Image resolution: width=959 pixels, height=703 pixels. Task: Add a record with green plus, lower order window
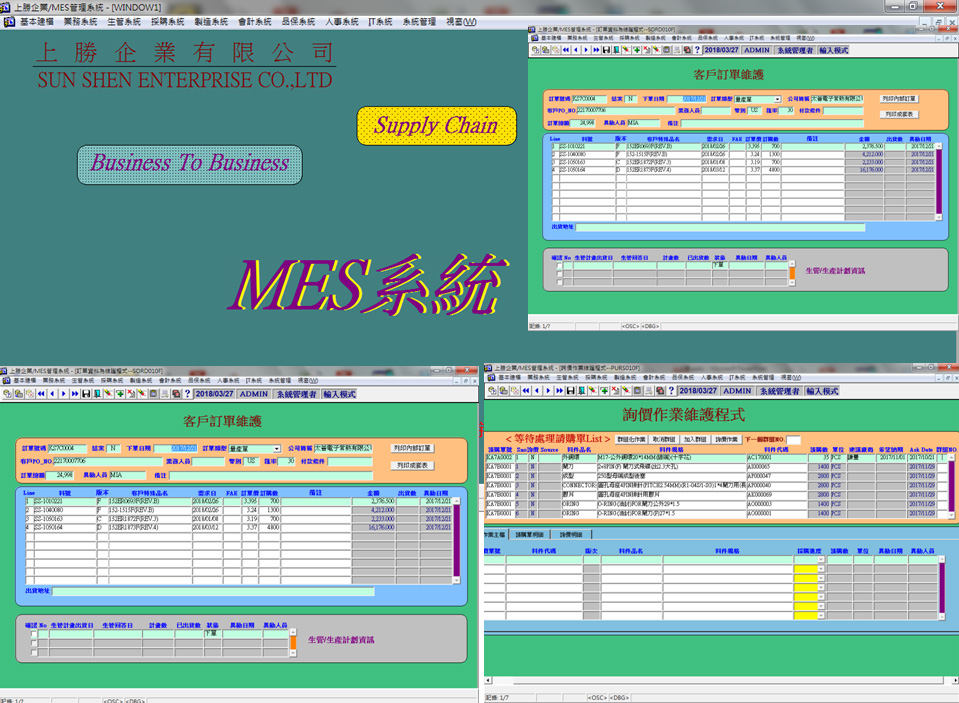tap(120, 394)
